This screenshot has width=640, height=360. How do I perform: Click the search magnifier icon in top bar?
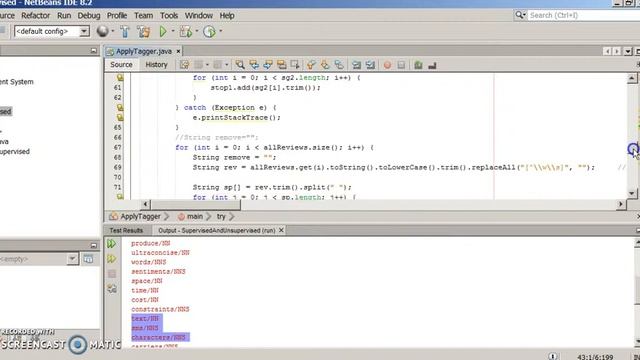[x=519, y=15]
